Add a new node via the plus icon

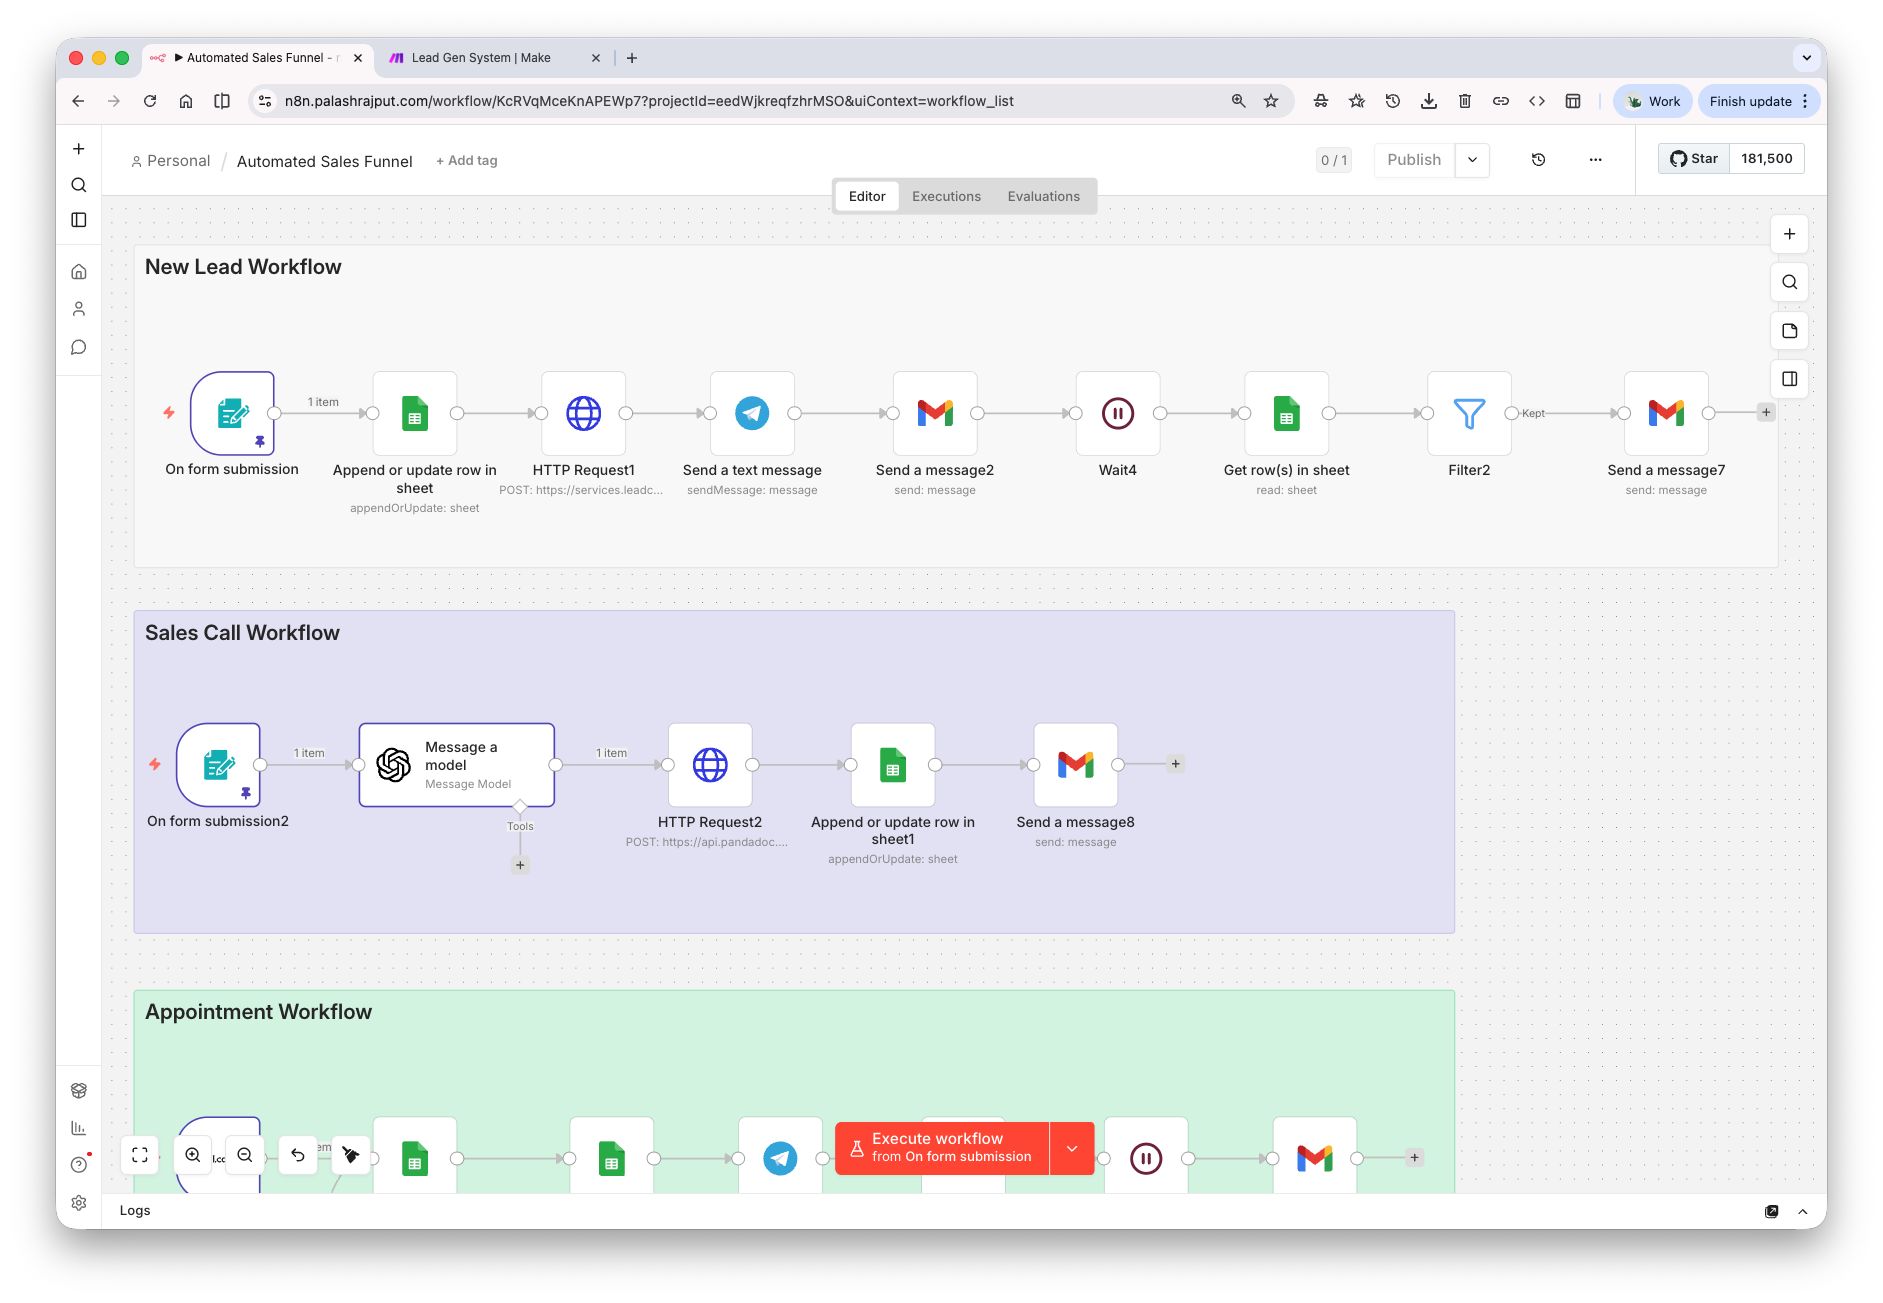tap(1789, 234)
